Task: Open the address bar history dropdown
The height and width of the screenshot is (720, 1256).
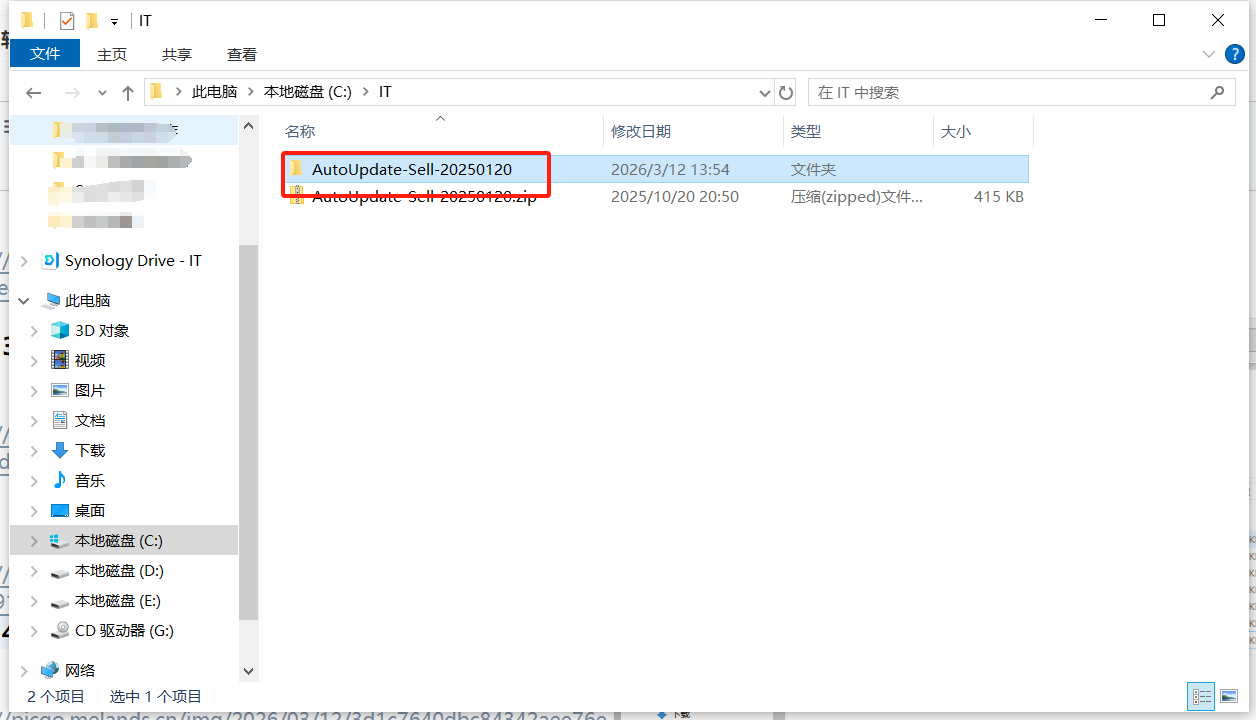Action: pyautogui.click(x=765, y=93)
